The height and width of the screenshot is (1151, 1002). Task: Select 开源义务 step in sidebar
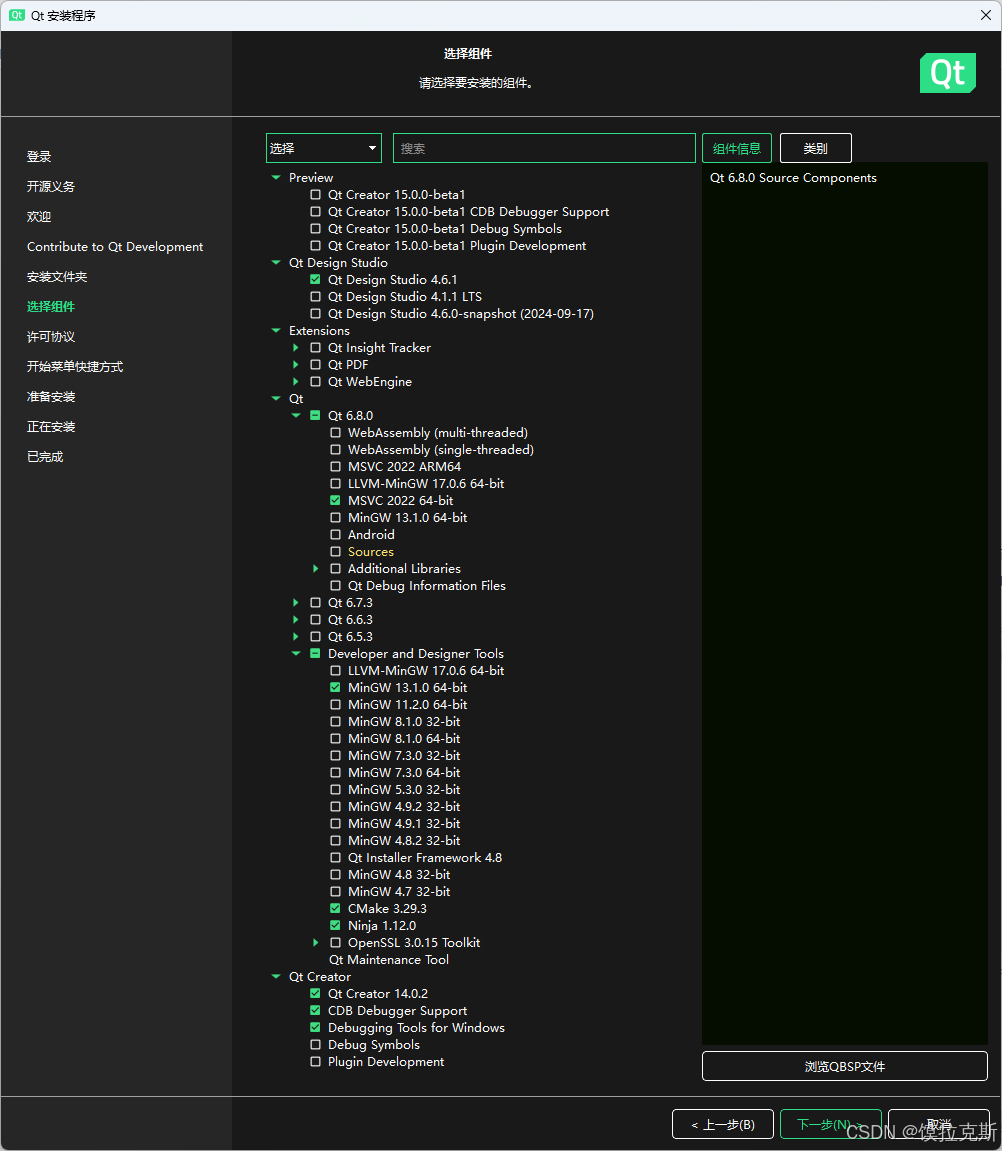pos(51,186)
